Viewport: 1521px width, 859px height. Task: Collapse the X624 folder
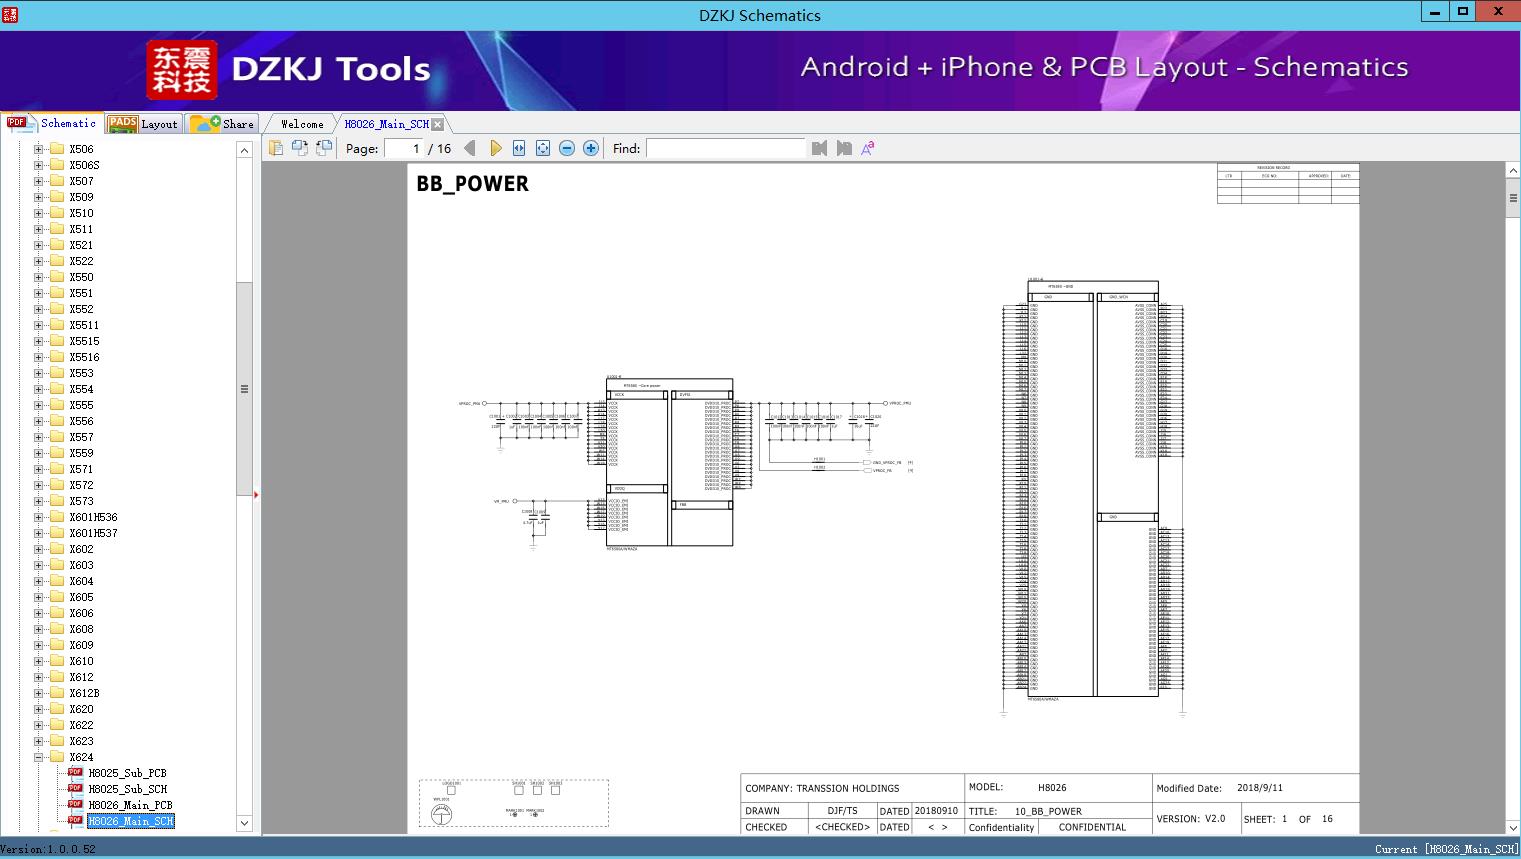pos(39,757)
